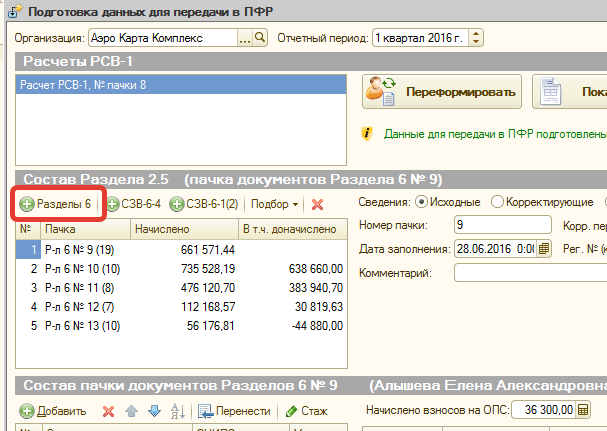Select the Корректирующие radio button
607x431 pixels.
point(497,202)
